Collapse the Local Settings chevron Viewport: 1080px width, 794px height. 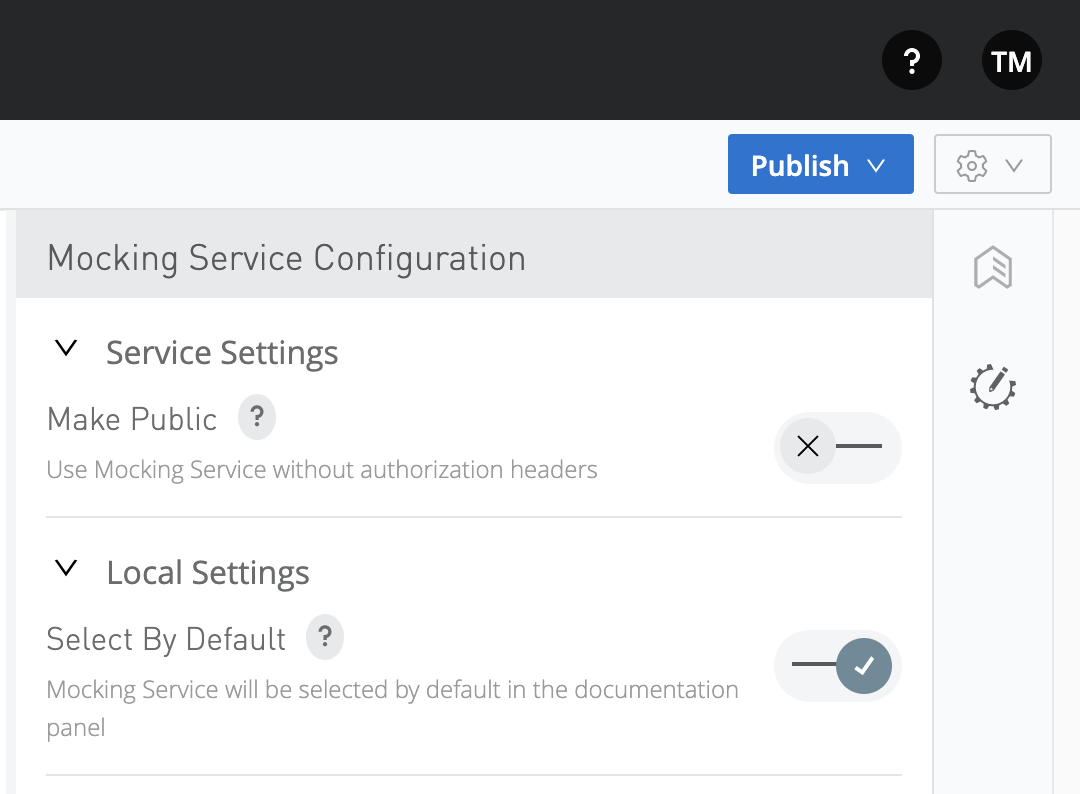tap(66, 569)
